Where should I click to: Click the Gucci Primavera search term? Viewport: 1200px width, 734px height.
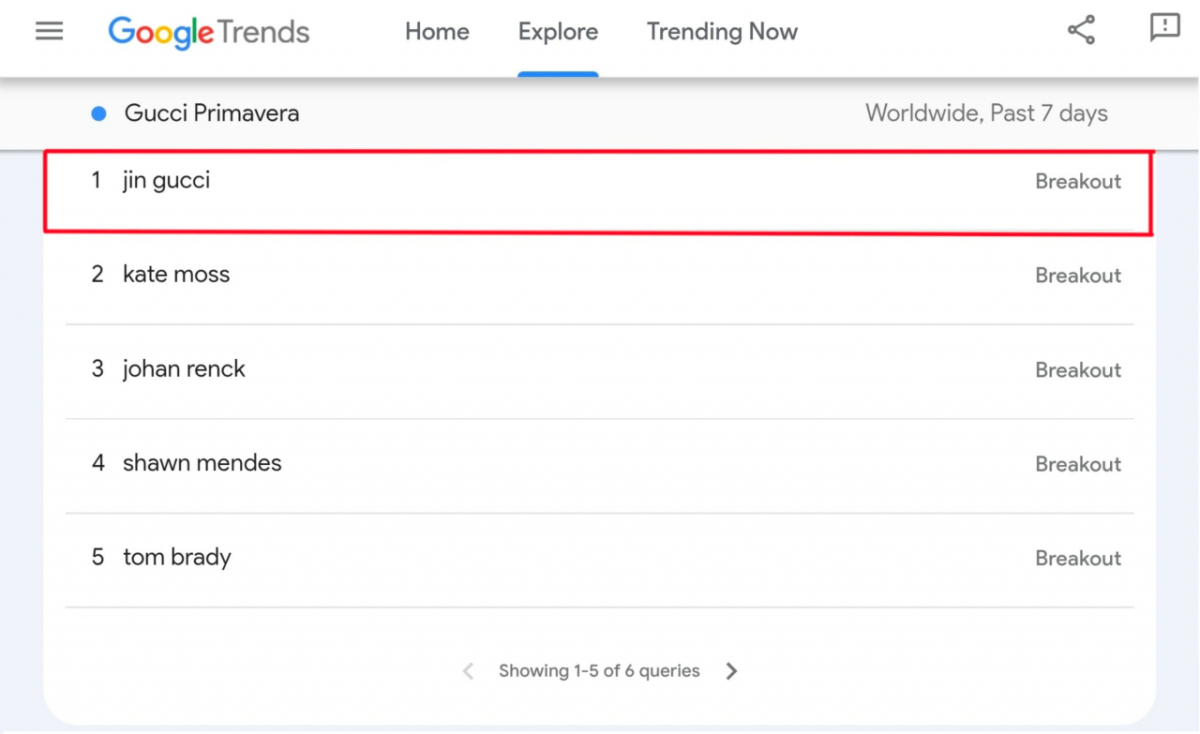pyautogui.click(x=212, y=114)
